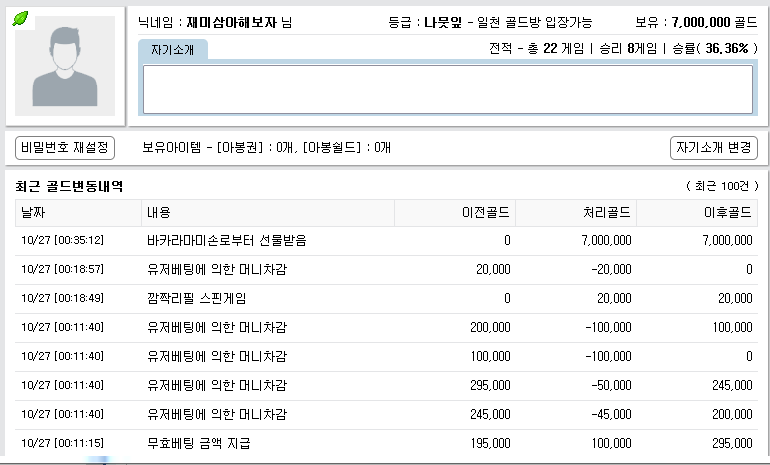Select the 자기소개 tab
The height and width of the screenshot is (465, 770).
tap(172, 50)
